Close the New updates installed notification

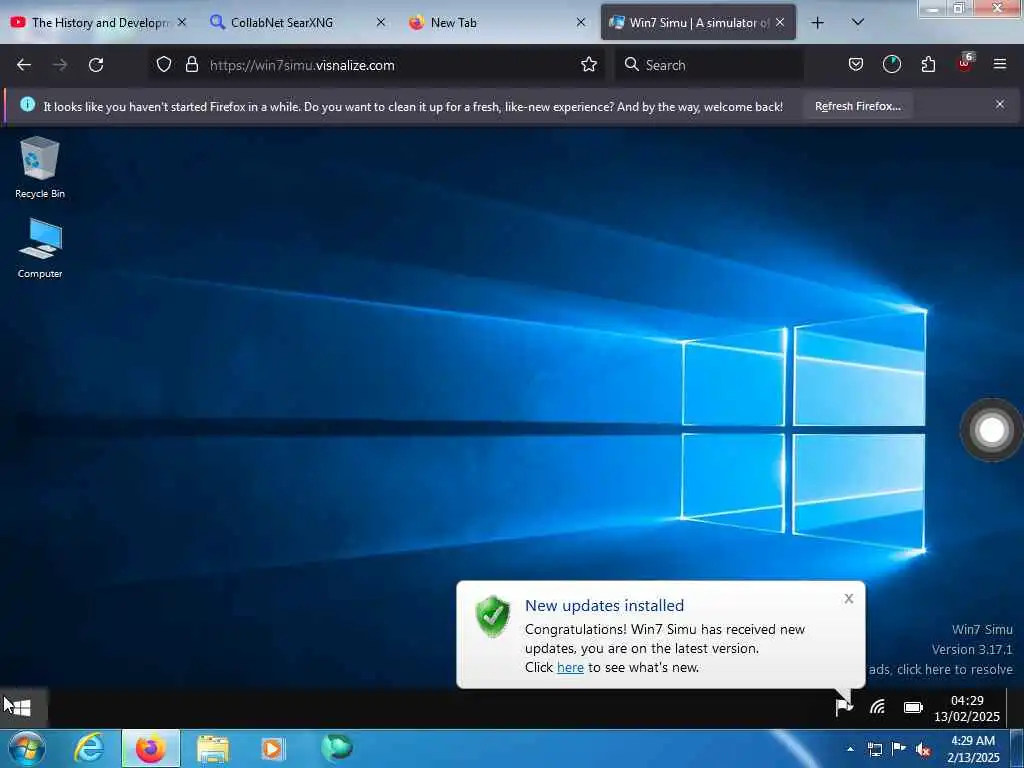coord(848,598)
